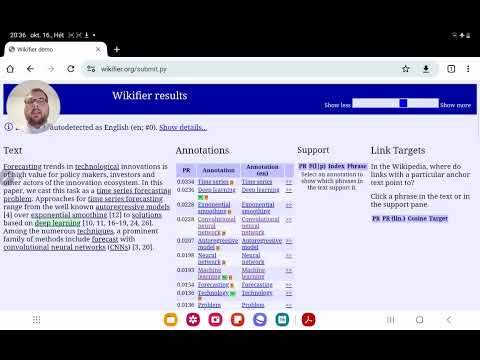This screenshot has width=480, height=360.
Task: Click the PR column header in Annotations
Action: [186, 170]
